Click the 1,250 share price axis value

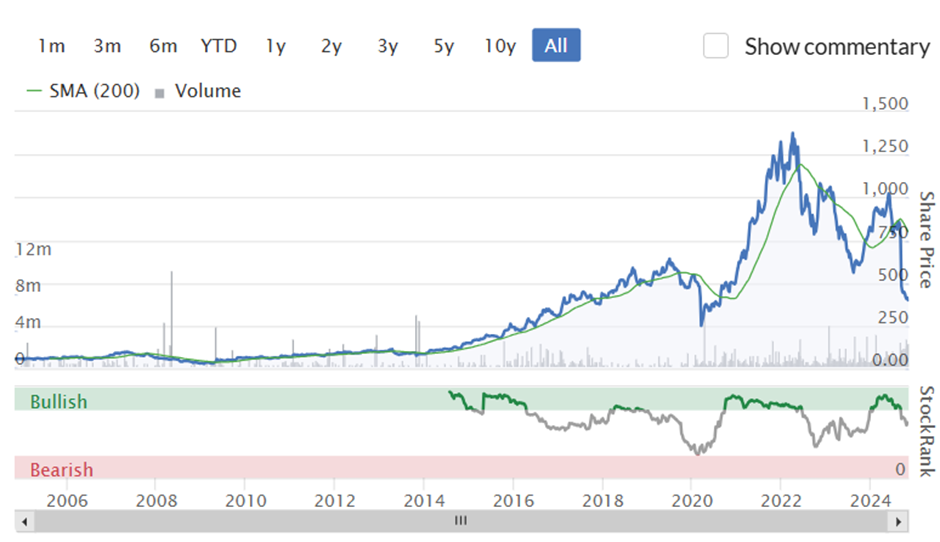point(885,146)
